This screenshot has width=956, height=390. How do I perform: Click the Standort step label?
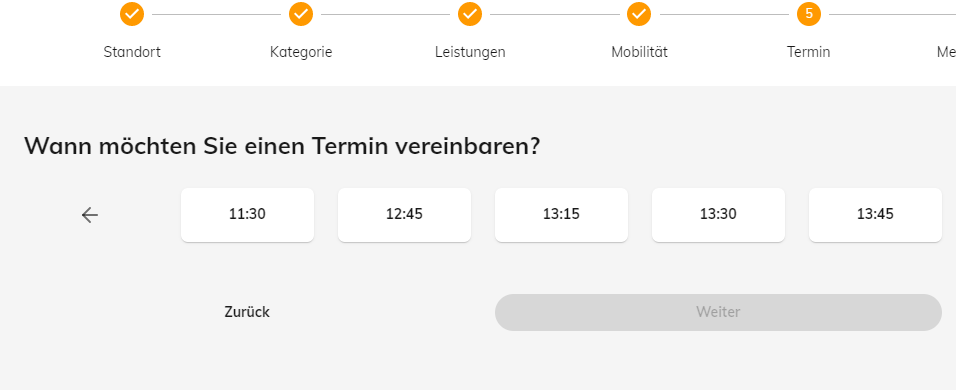132,52
